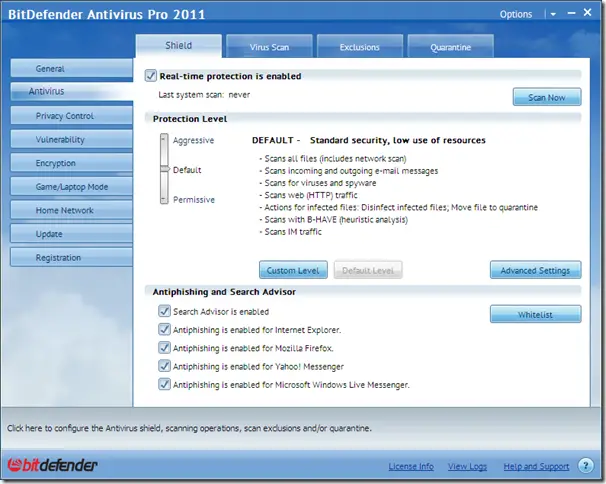606x484 pixels.
Task: Click BitDefender Antivirus Pro 2011 title
Action: pos(106,14)
